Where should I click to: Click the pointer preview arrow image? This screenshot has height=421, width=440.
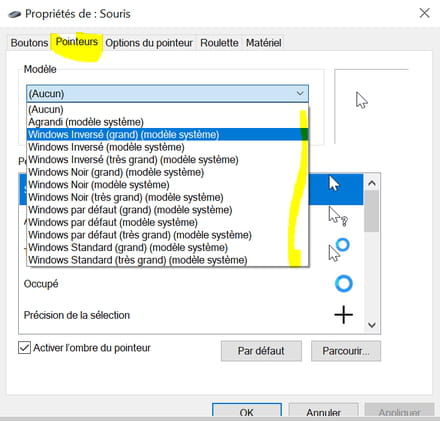pos(362,100)
